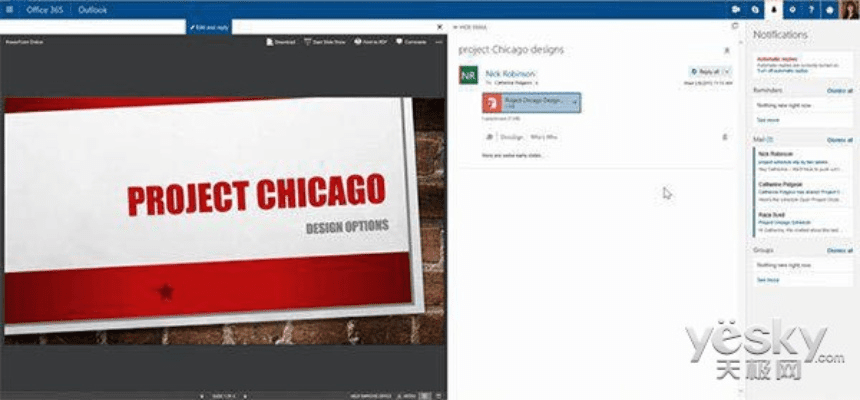Image resolution: width=860 pixels, height=400 pixels.
Task: Open settings gear in the top bar
Action: tap(792, 9)
